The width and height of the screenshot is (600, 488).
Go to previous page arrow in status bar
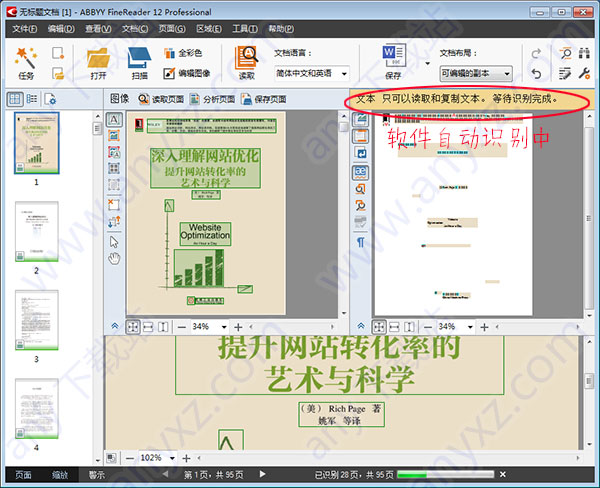[165, 474]
